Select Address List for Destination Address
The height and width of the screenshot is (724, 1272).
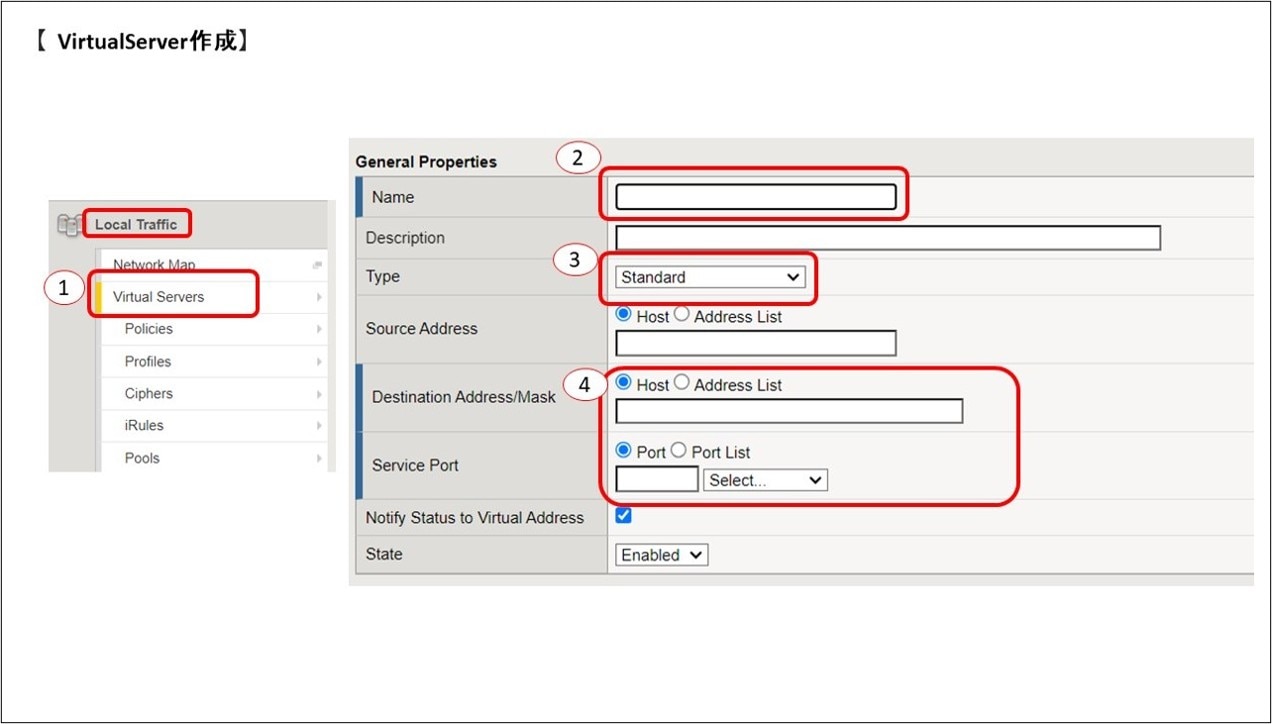[x=682, y=383]
